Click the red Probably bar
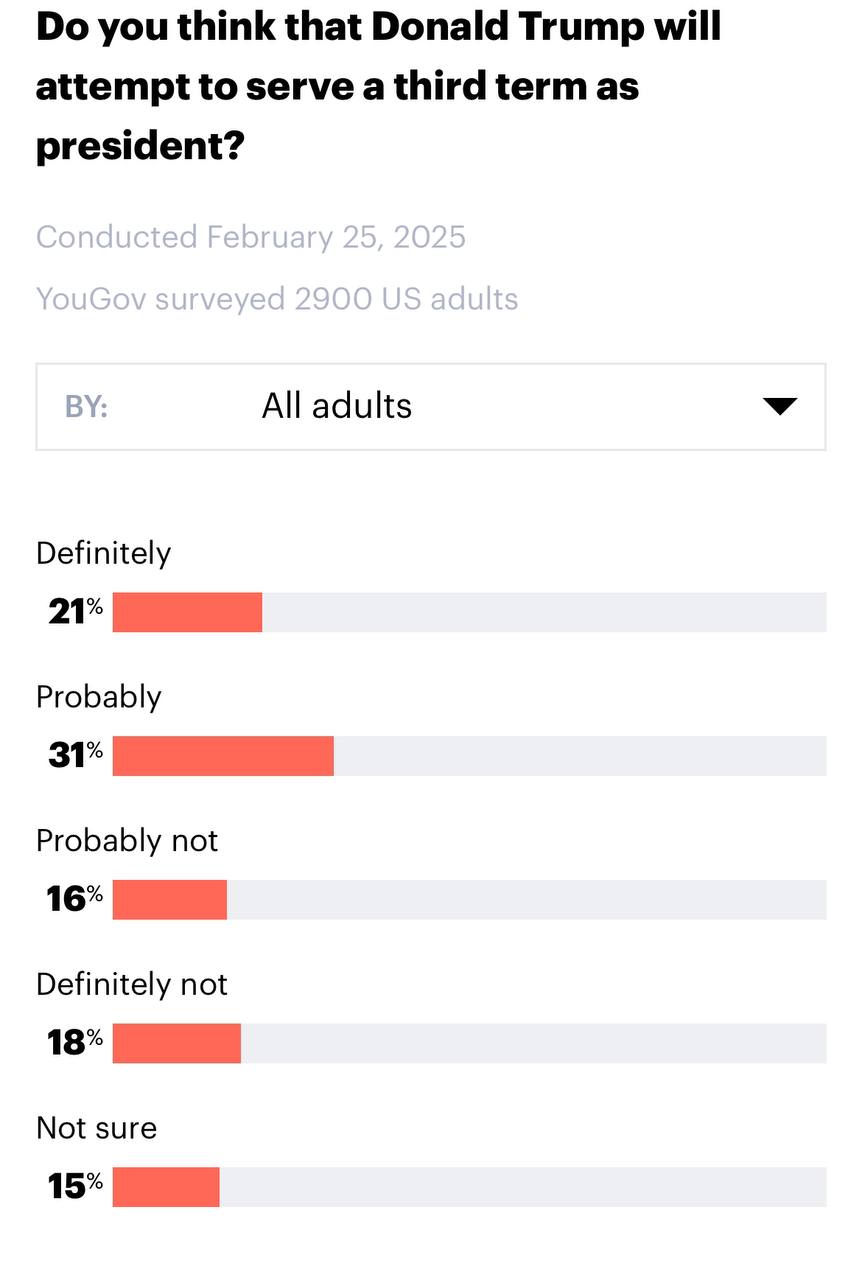The image size is (862, 1280). pos(223,756)
